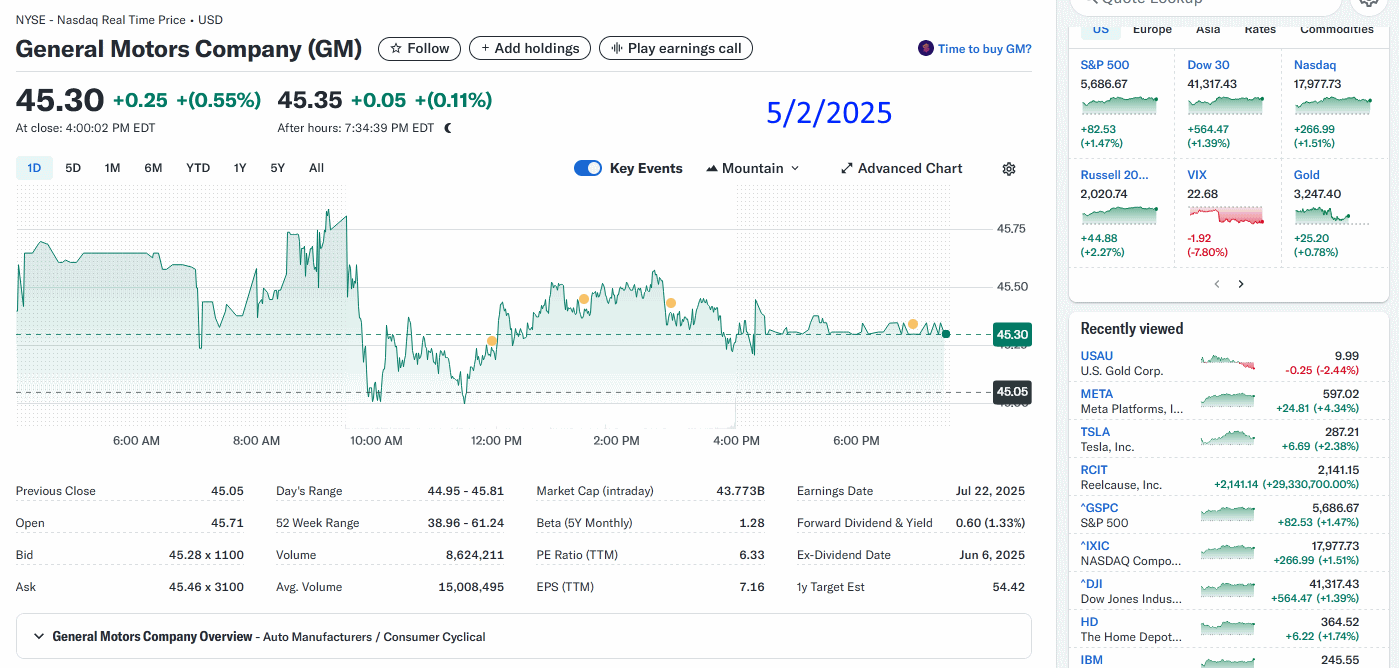Open TSLA ticker in Recently viewed
Image resolution: width=1399 pixels, height=668 pixels.
point(1095,432)
